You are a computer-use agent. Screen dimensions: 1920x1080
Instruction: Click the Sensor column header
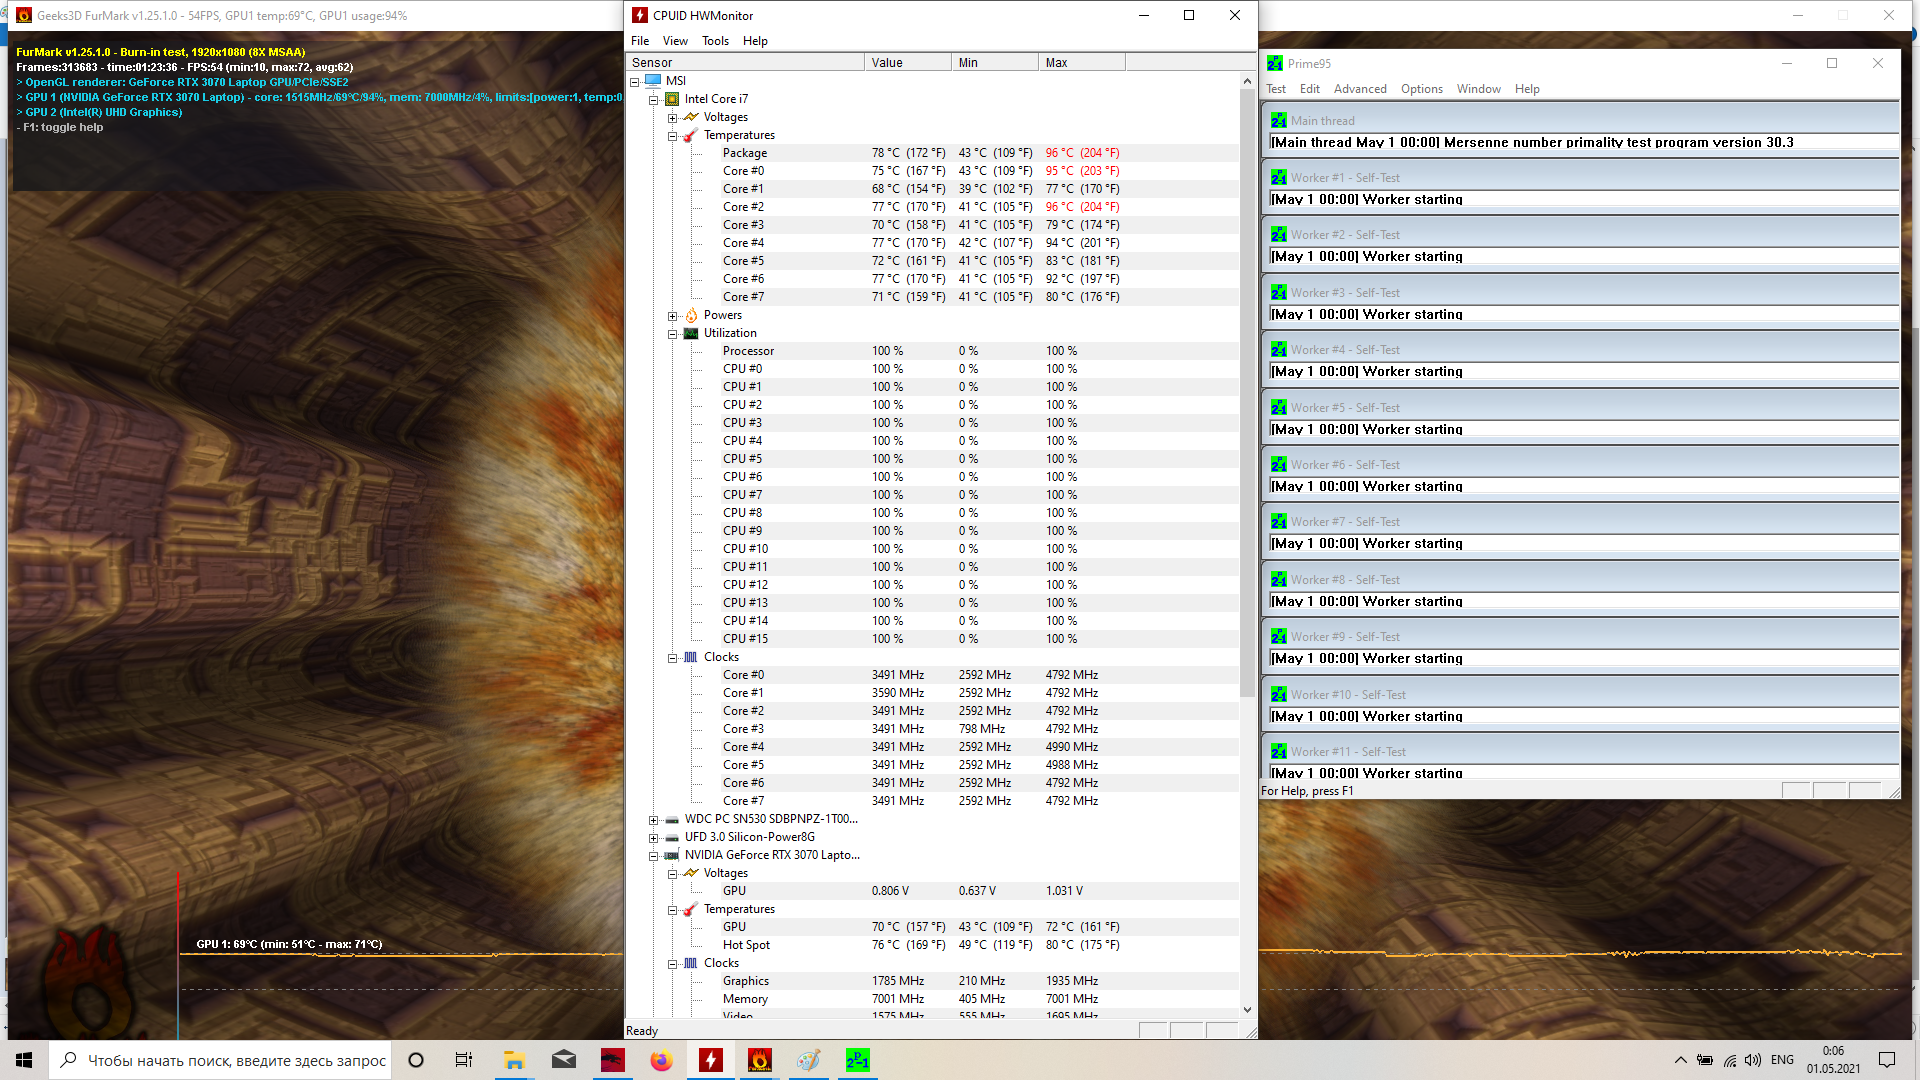tap(745, 62)
